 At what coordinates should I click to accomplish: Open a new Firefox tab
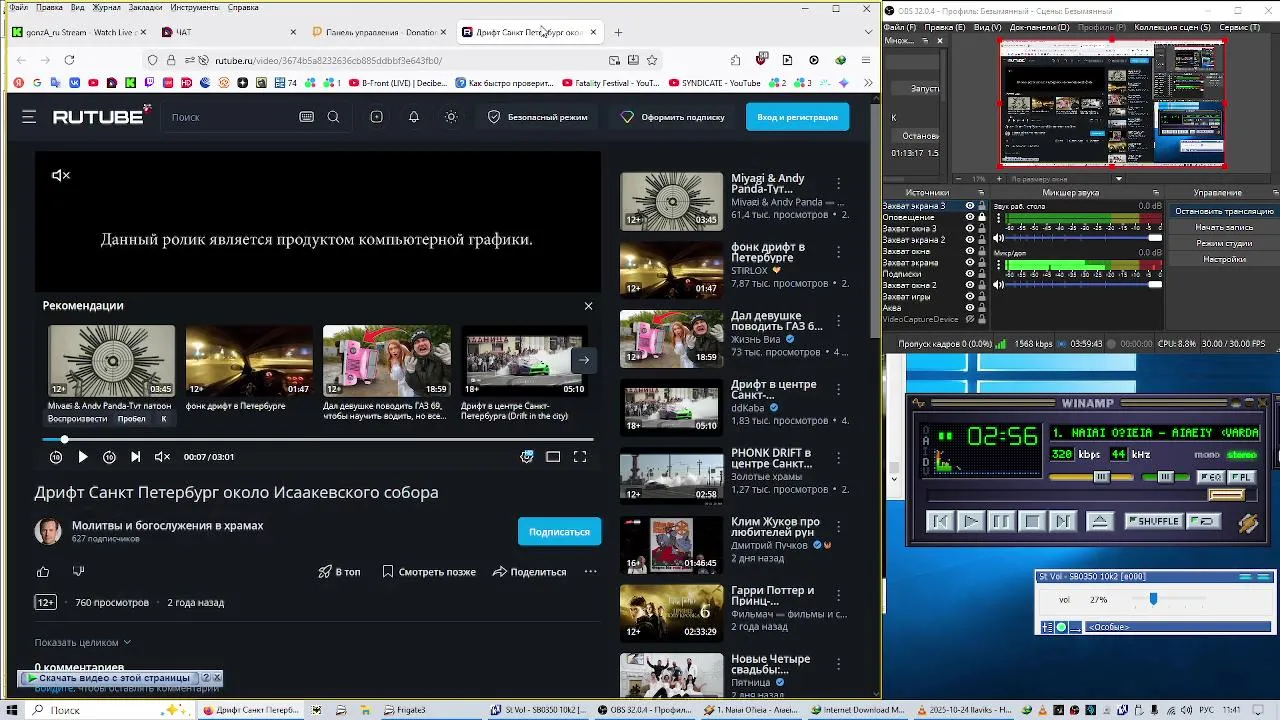coord(618,32)
